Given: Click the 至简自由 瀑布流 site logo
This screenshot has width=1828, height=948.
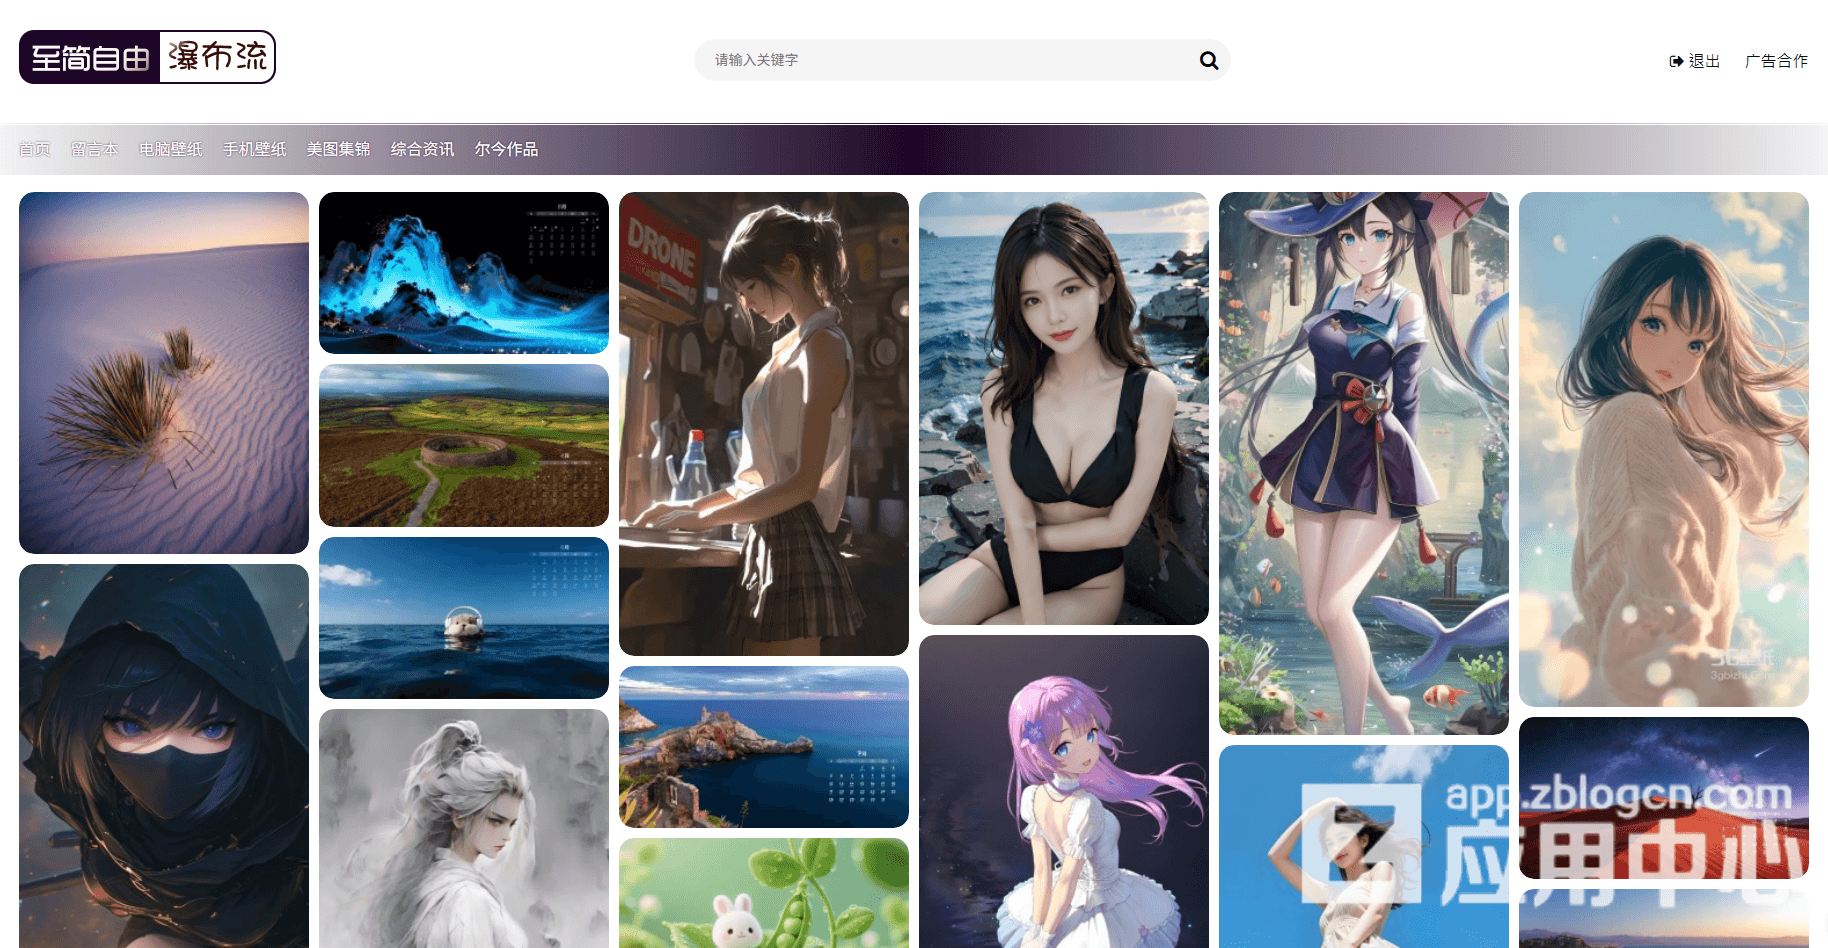Looking at the screenshot, I should coord(147,57).
